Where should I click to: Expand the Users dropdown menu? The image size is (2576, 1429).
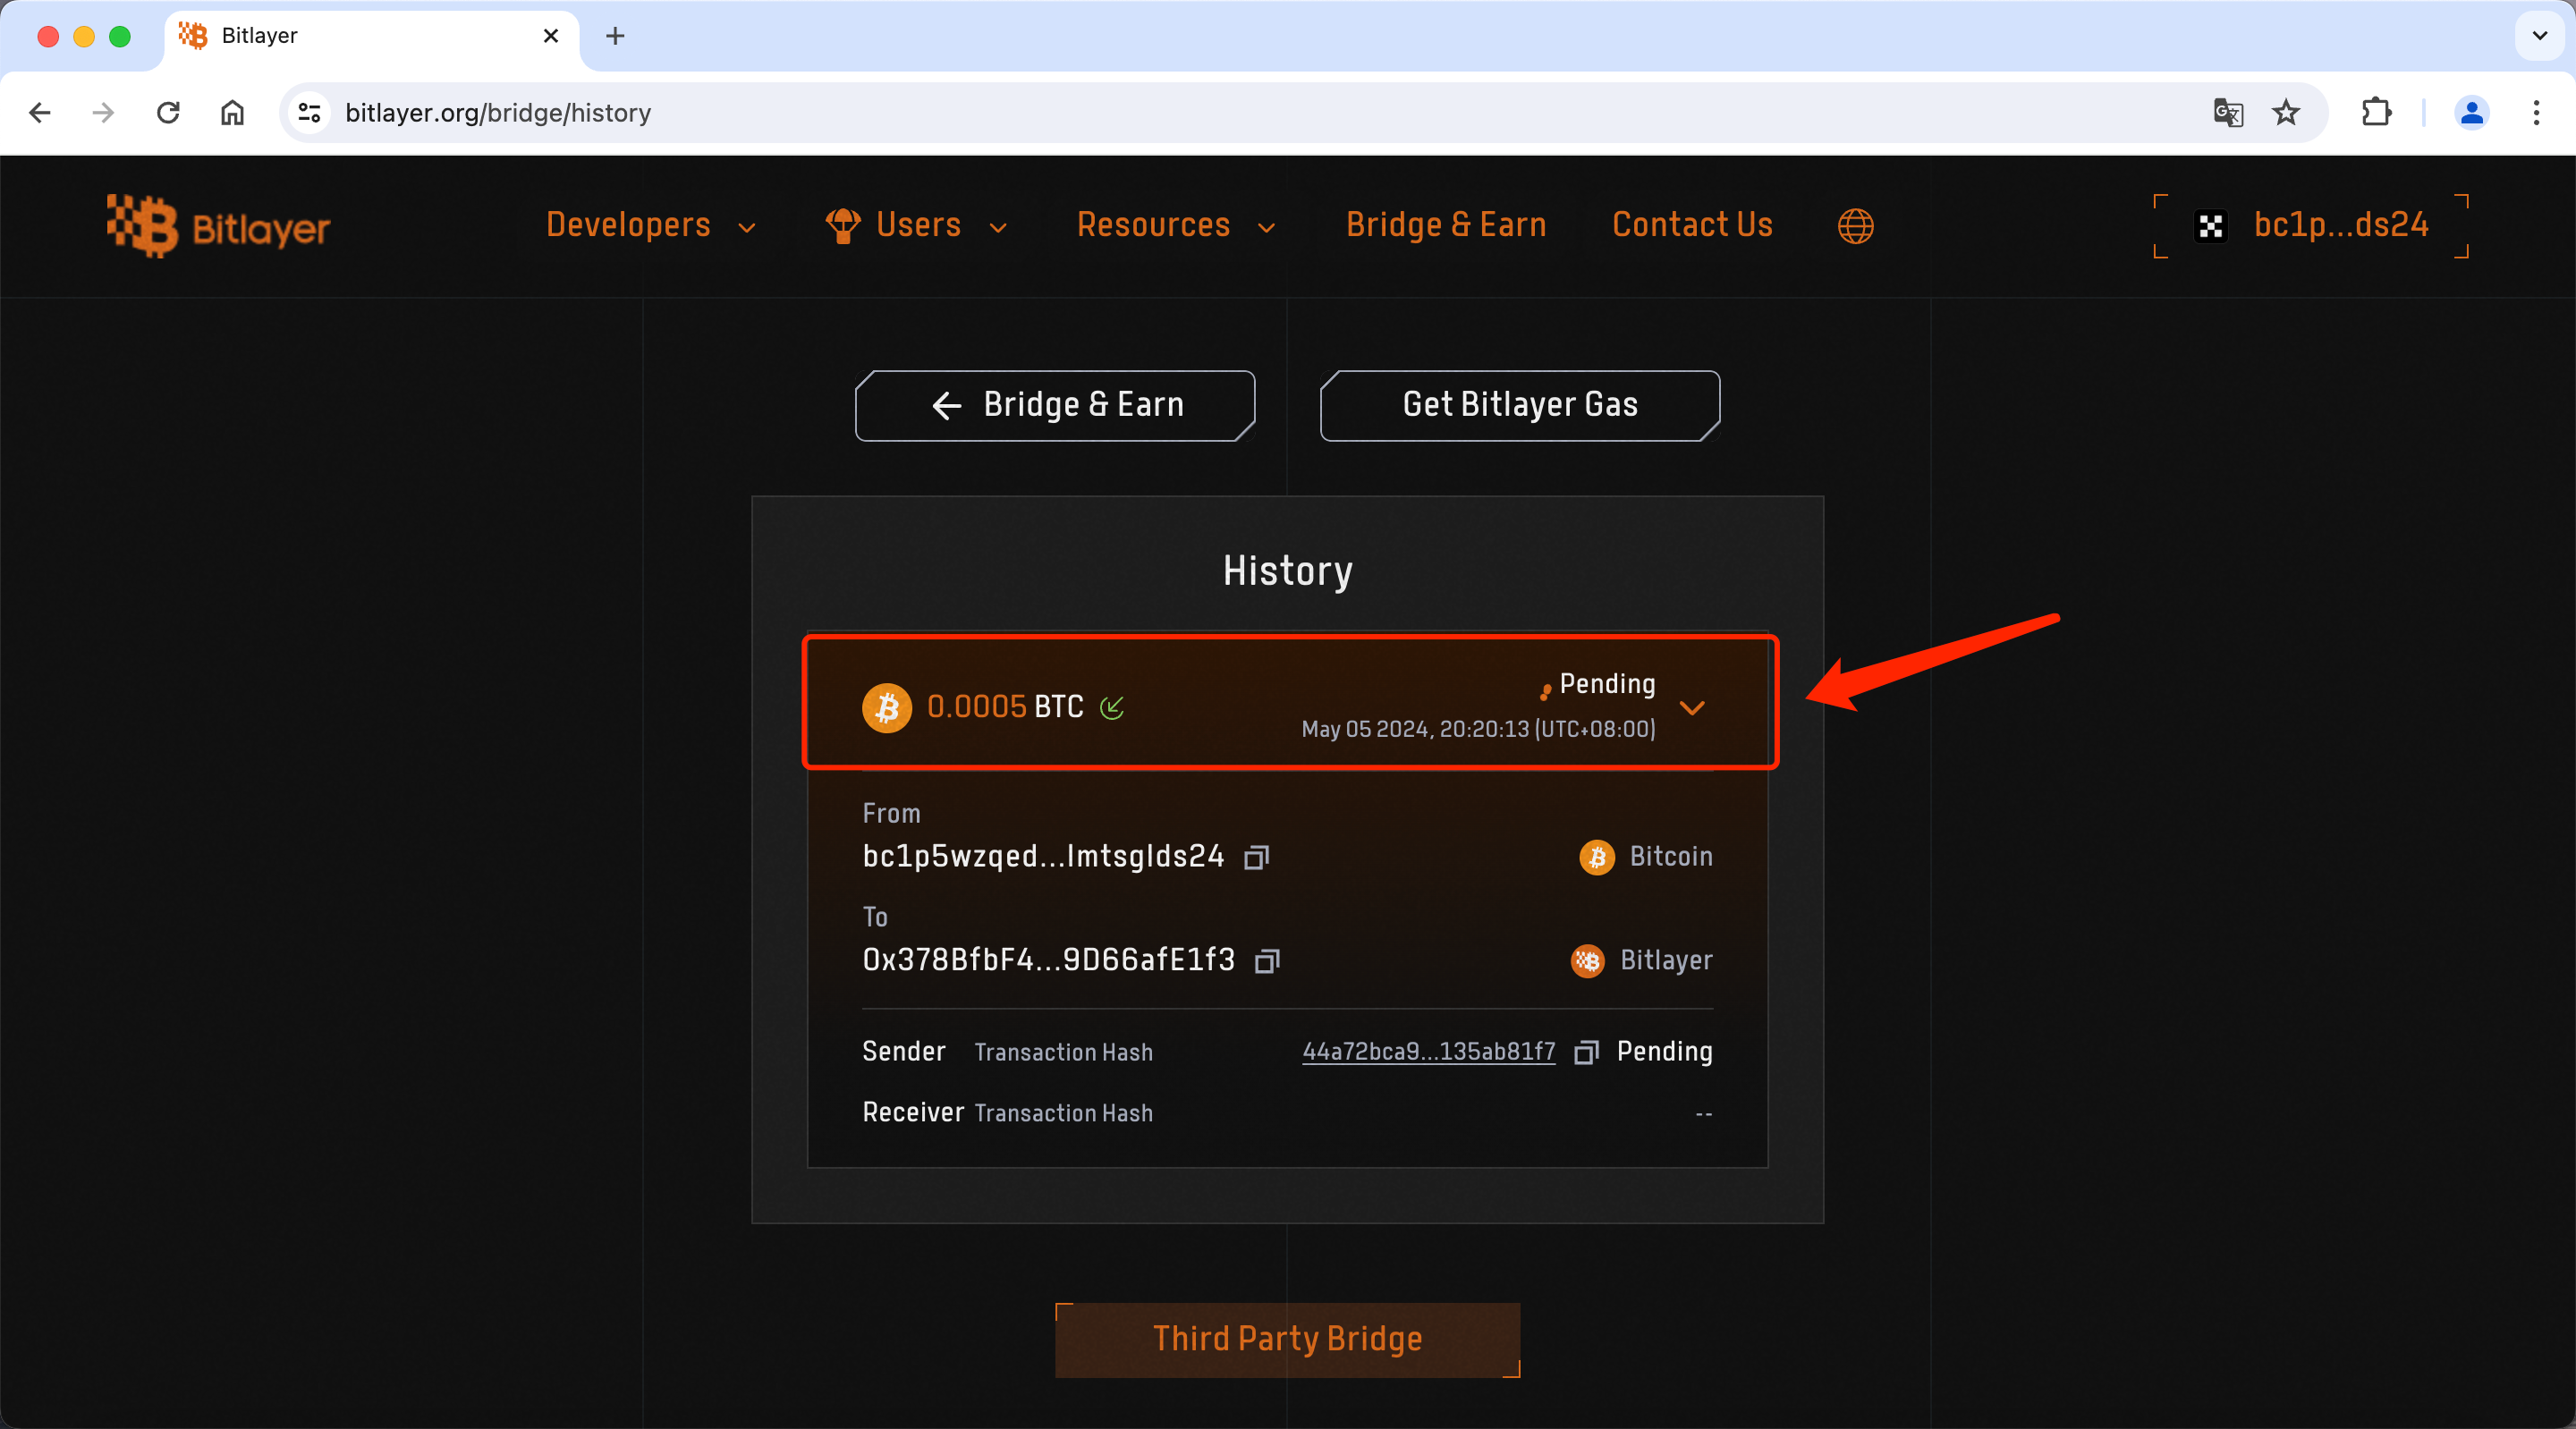click(917, 226)
